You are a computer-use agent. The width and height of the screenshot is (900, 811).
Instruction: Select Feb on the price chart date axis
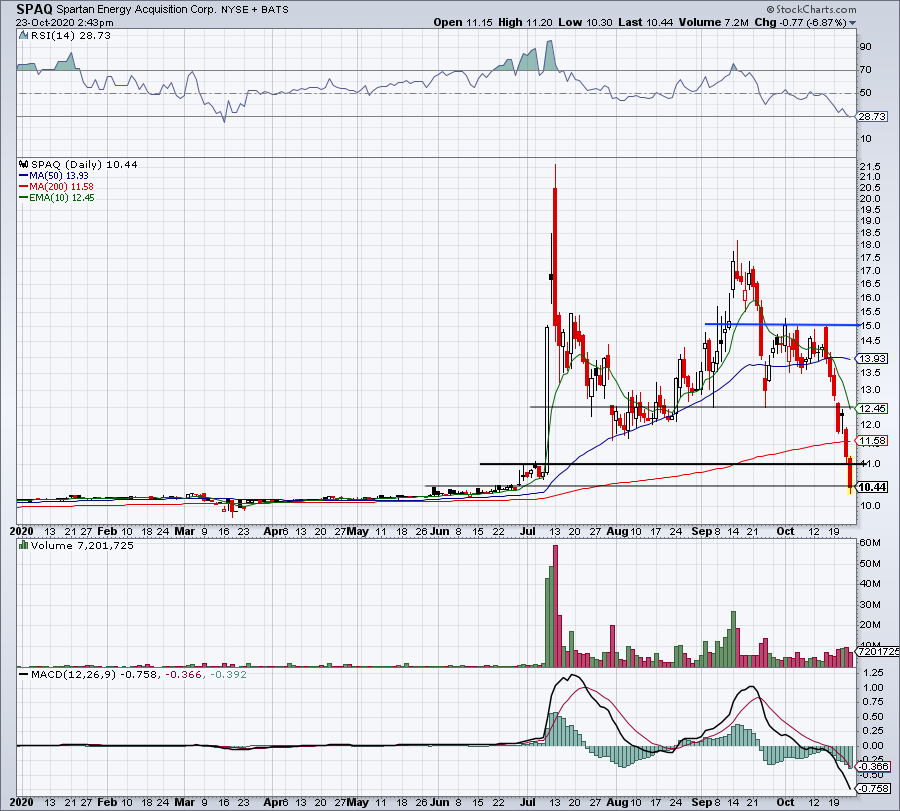pyautogui.click(x=107, y=531)
